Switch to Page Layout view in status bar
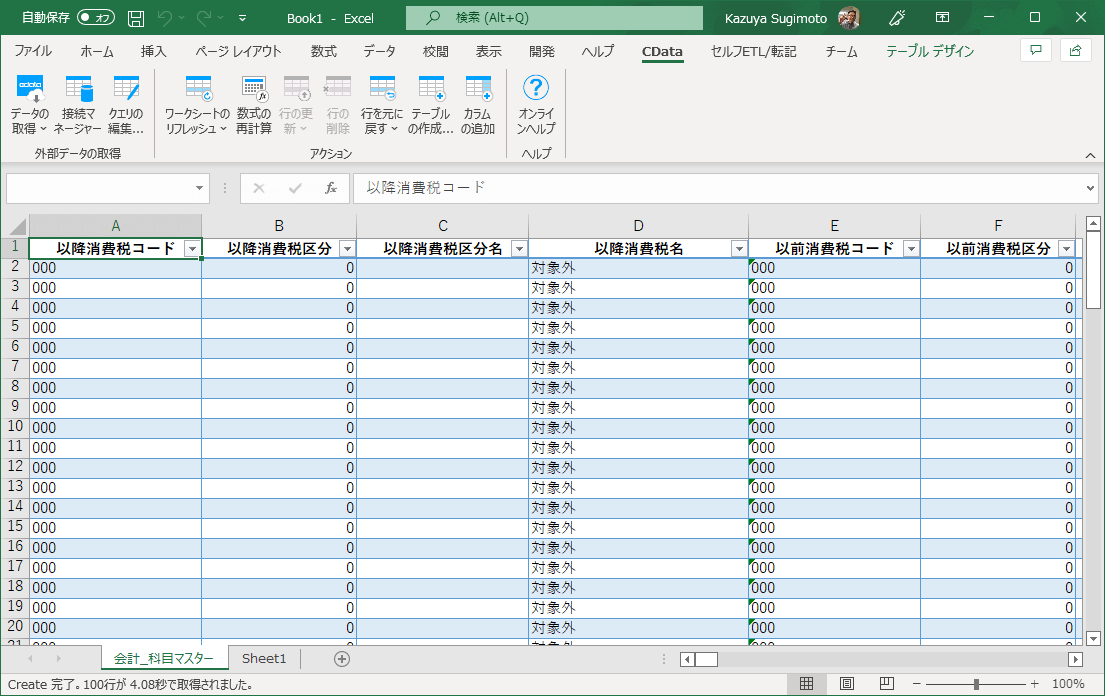 [x=846, y=684]
